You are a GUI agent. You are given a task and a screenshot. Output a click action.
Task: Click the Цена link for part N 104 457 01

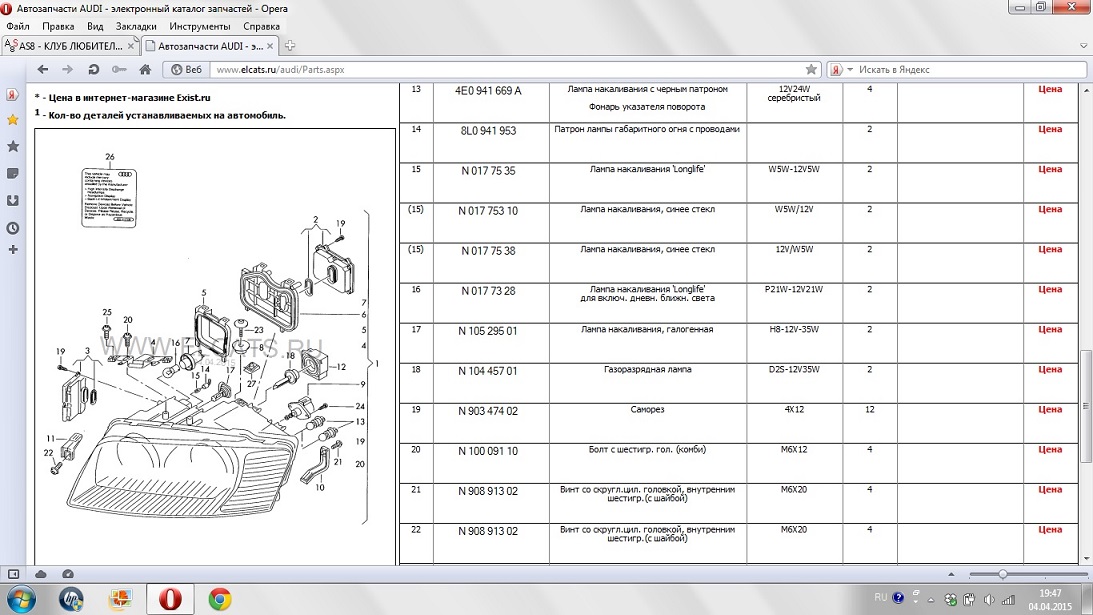click(1050, 369)
